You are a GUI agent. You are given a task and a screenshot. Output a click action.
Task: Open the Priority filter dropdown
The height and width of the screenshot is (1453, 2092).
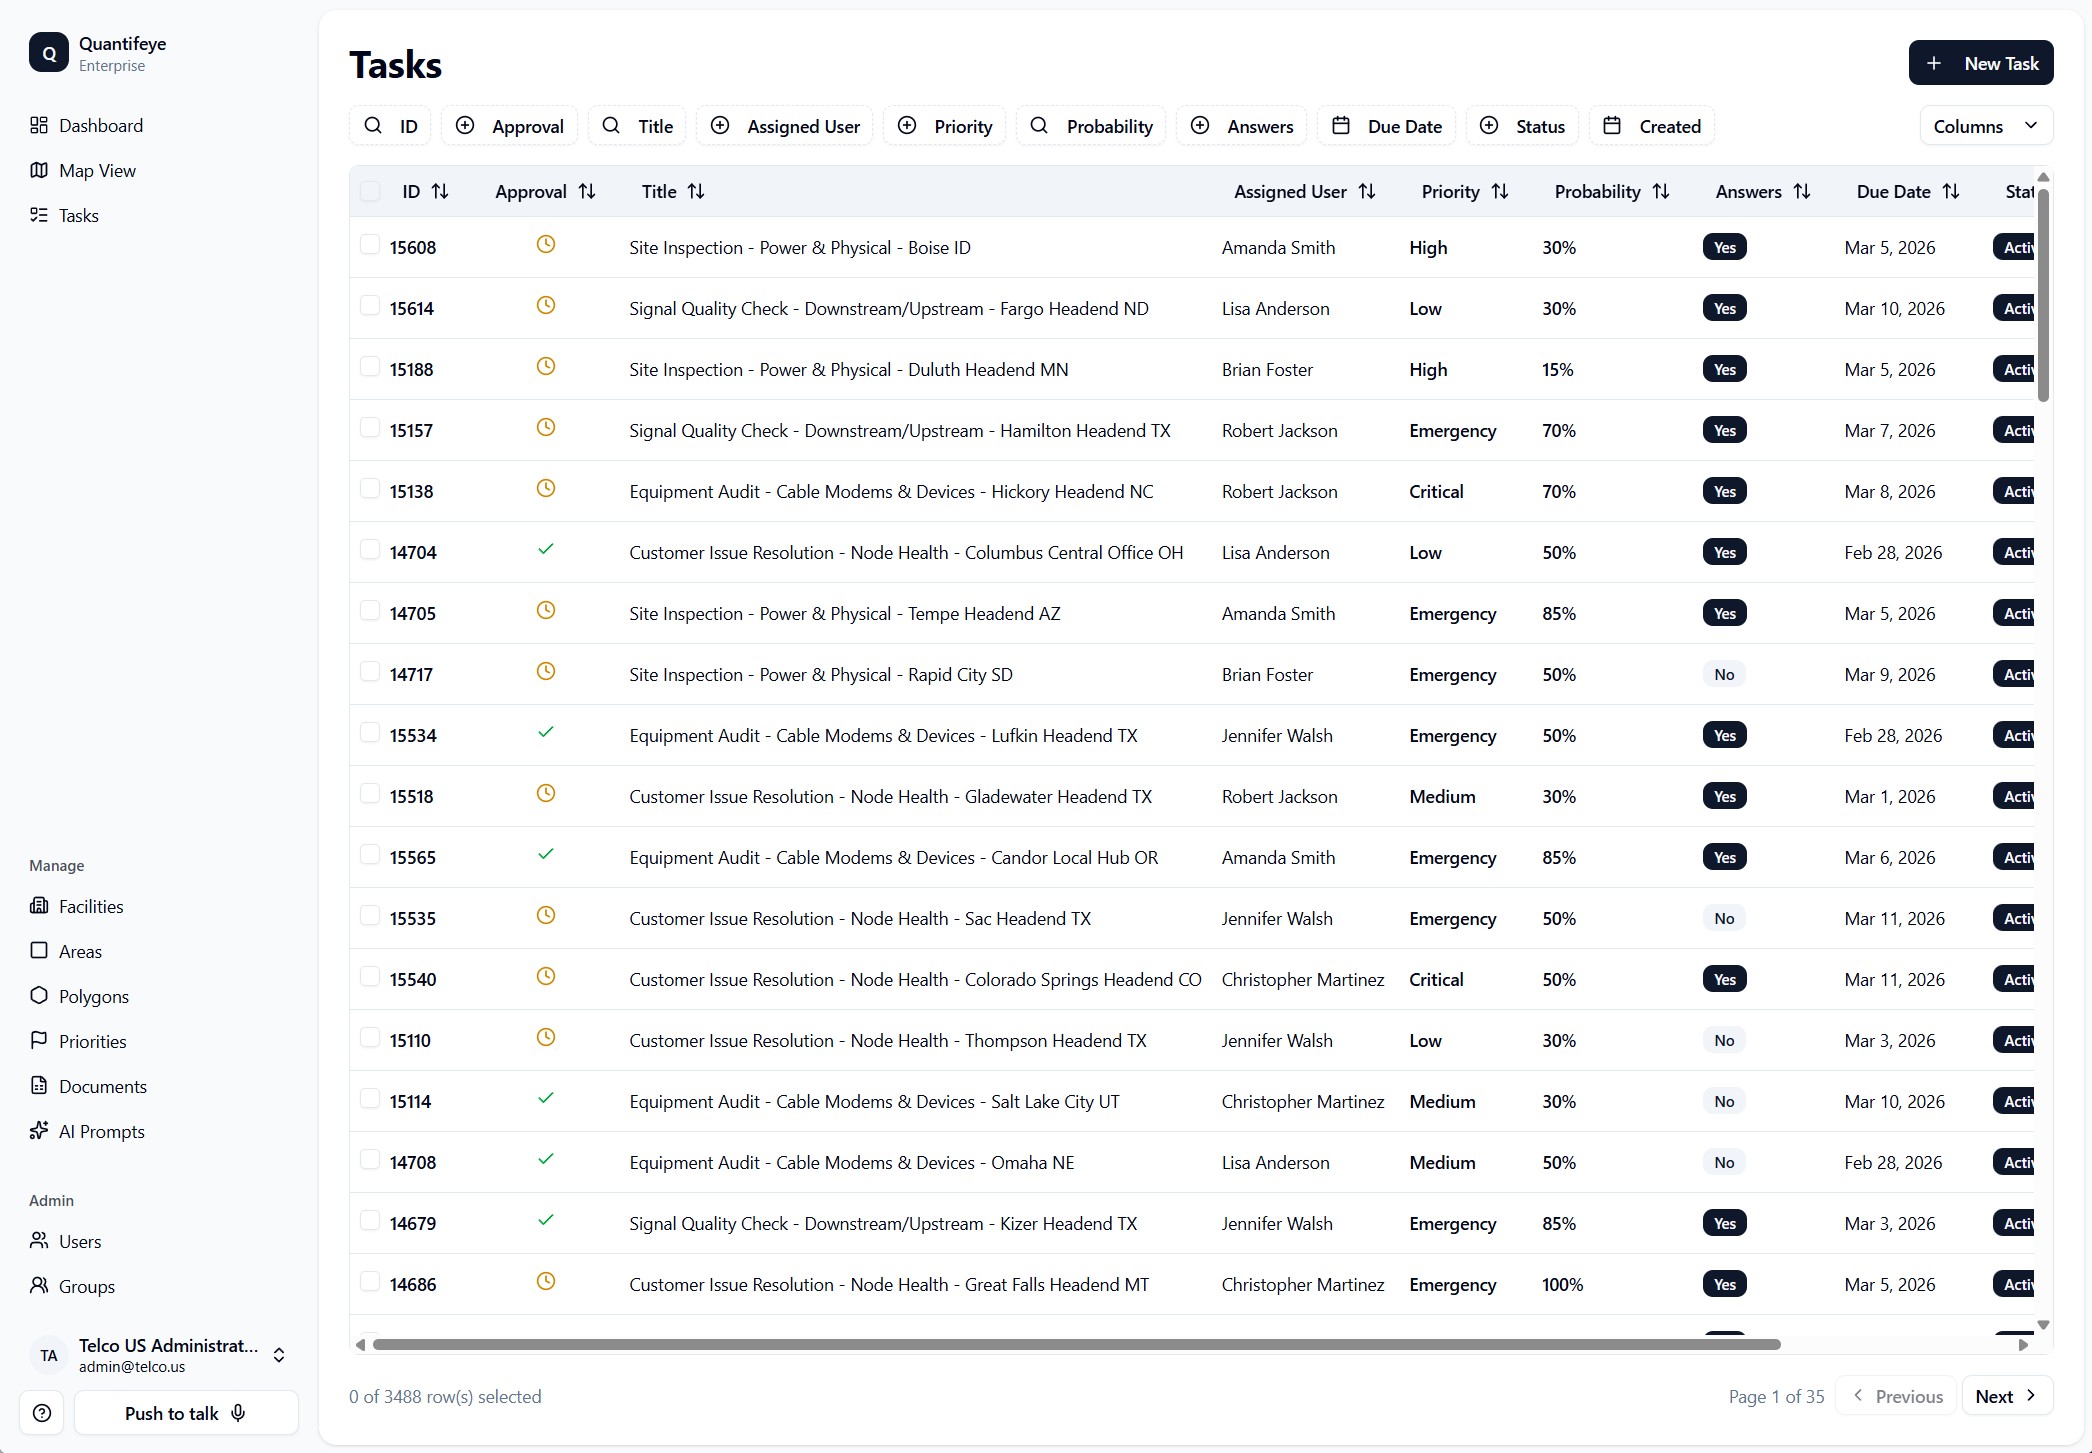pyautogui.click(x=945, y=126)
